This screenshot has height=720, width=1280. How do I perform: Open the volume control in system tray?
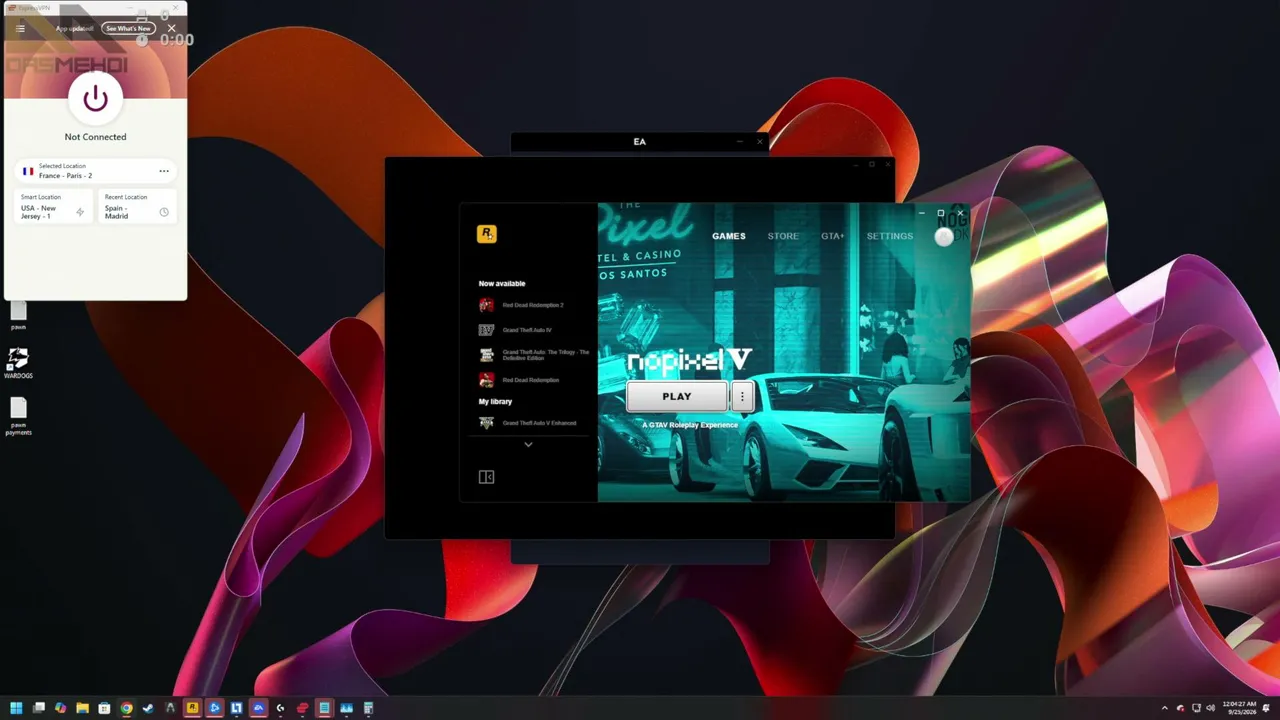[x=1212, y=708]
